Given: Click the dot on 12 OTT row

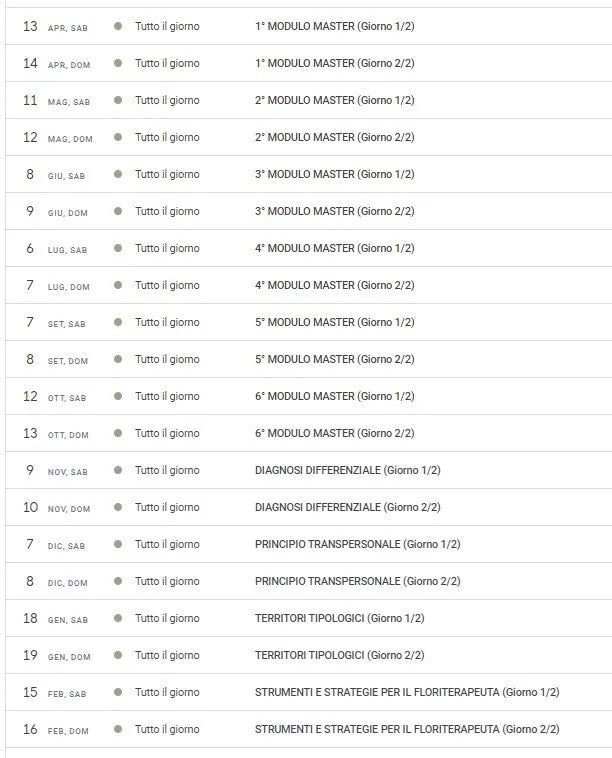Looking at the screenshot, I should pyautogui.click(x=118, y=396).
